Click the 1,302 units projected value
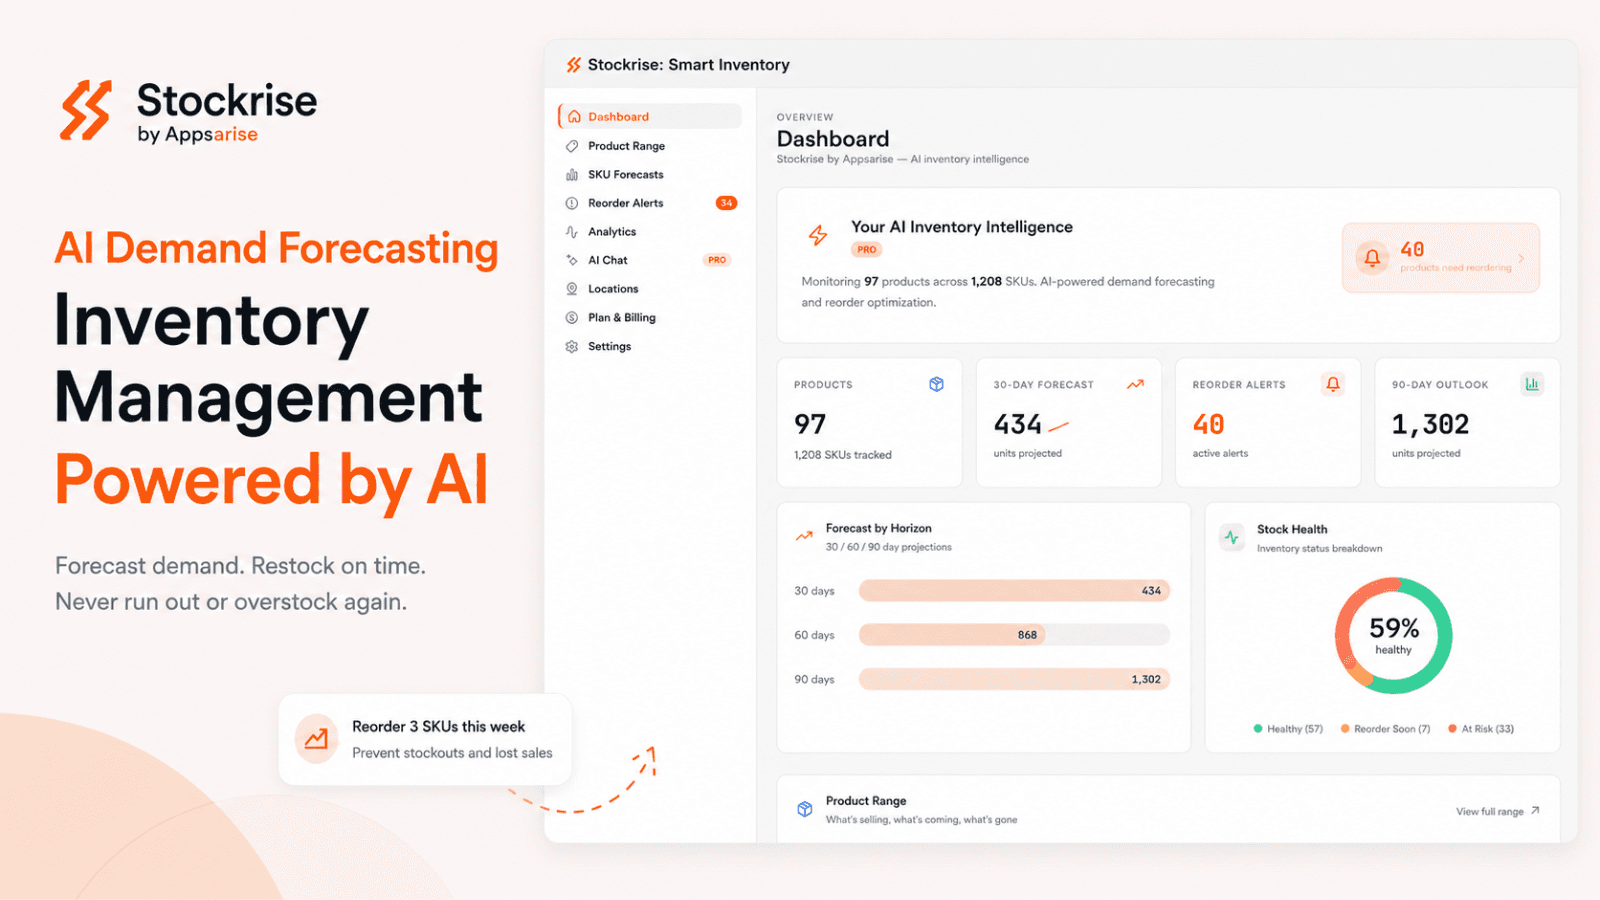The width and height of the screenshot is (1600, 900). tap(1430, 424)
